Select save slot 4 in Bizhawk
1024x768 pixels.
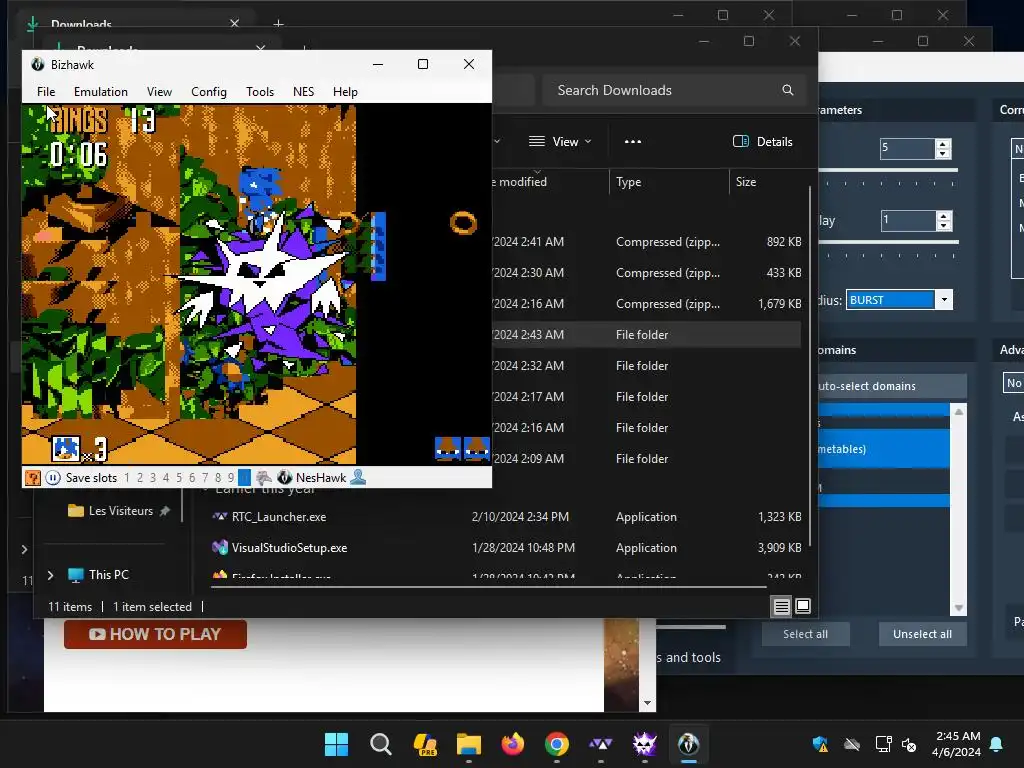coord(166,478)
